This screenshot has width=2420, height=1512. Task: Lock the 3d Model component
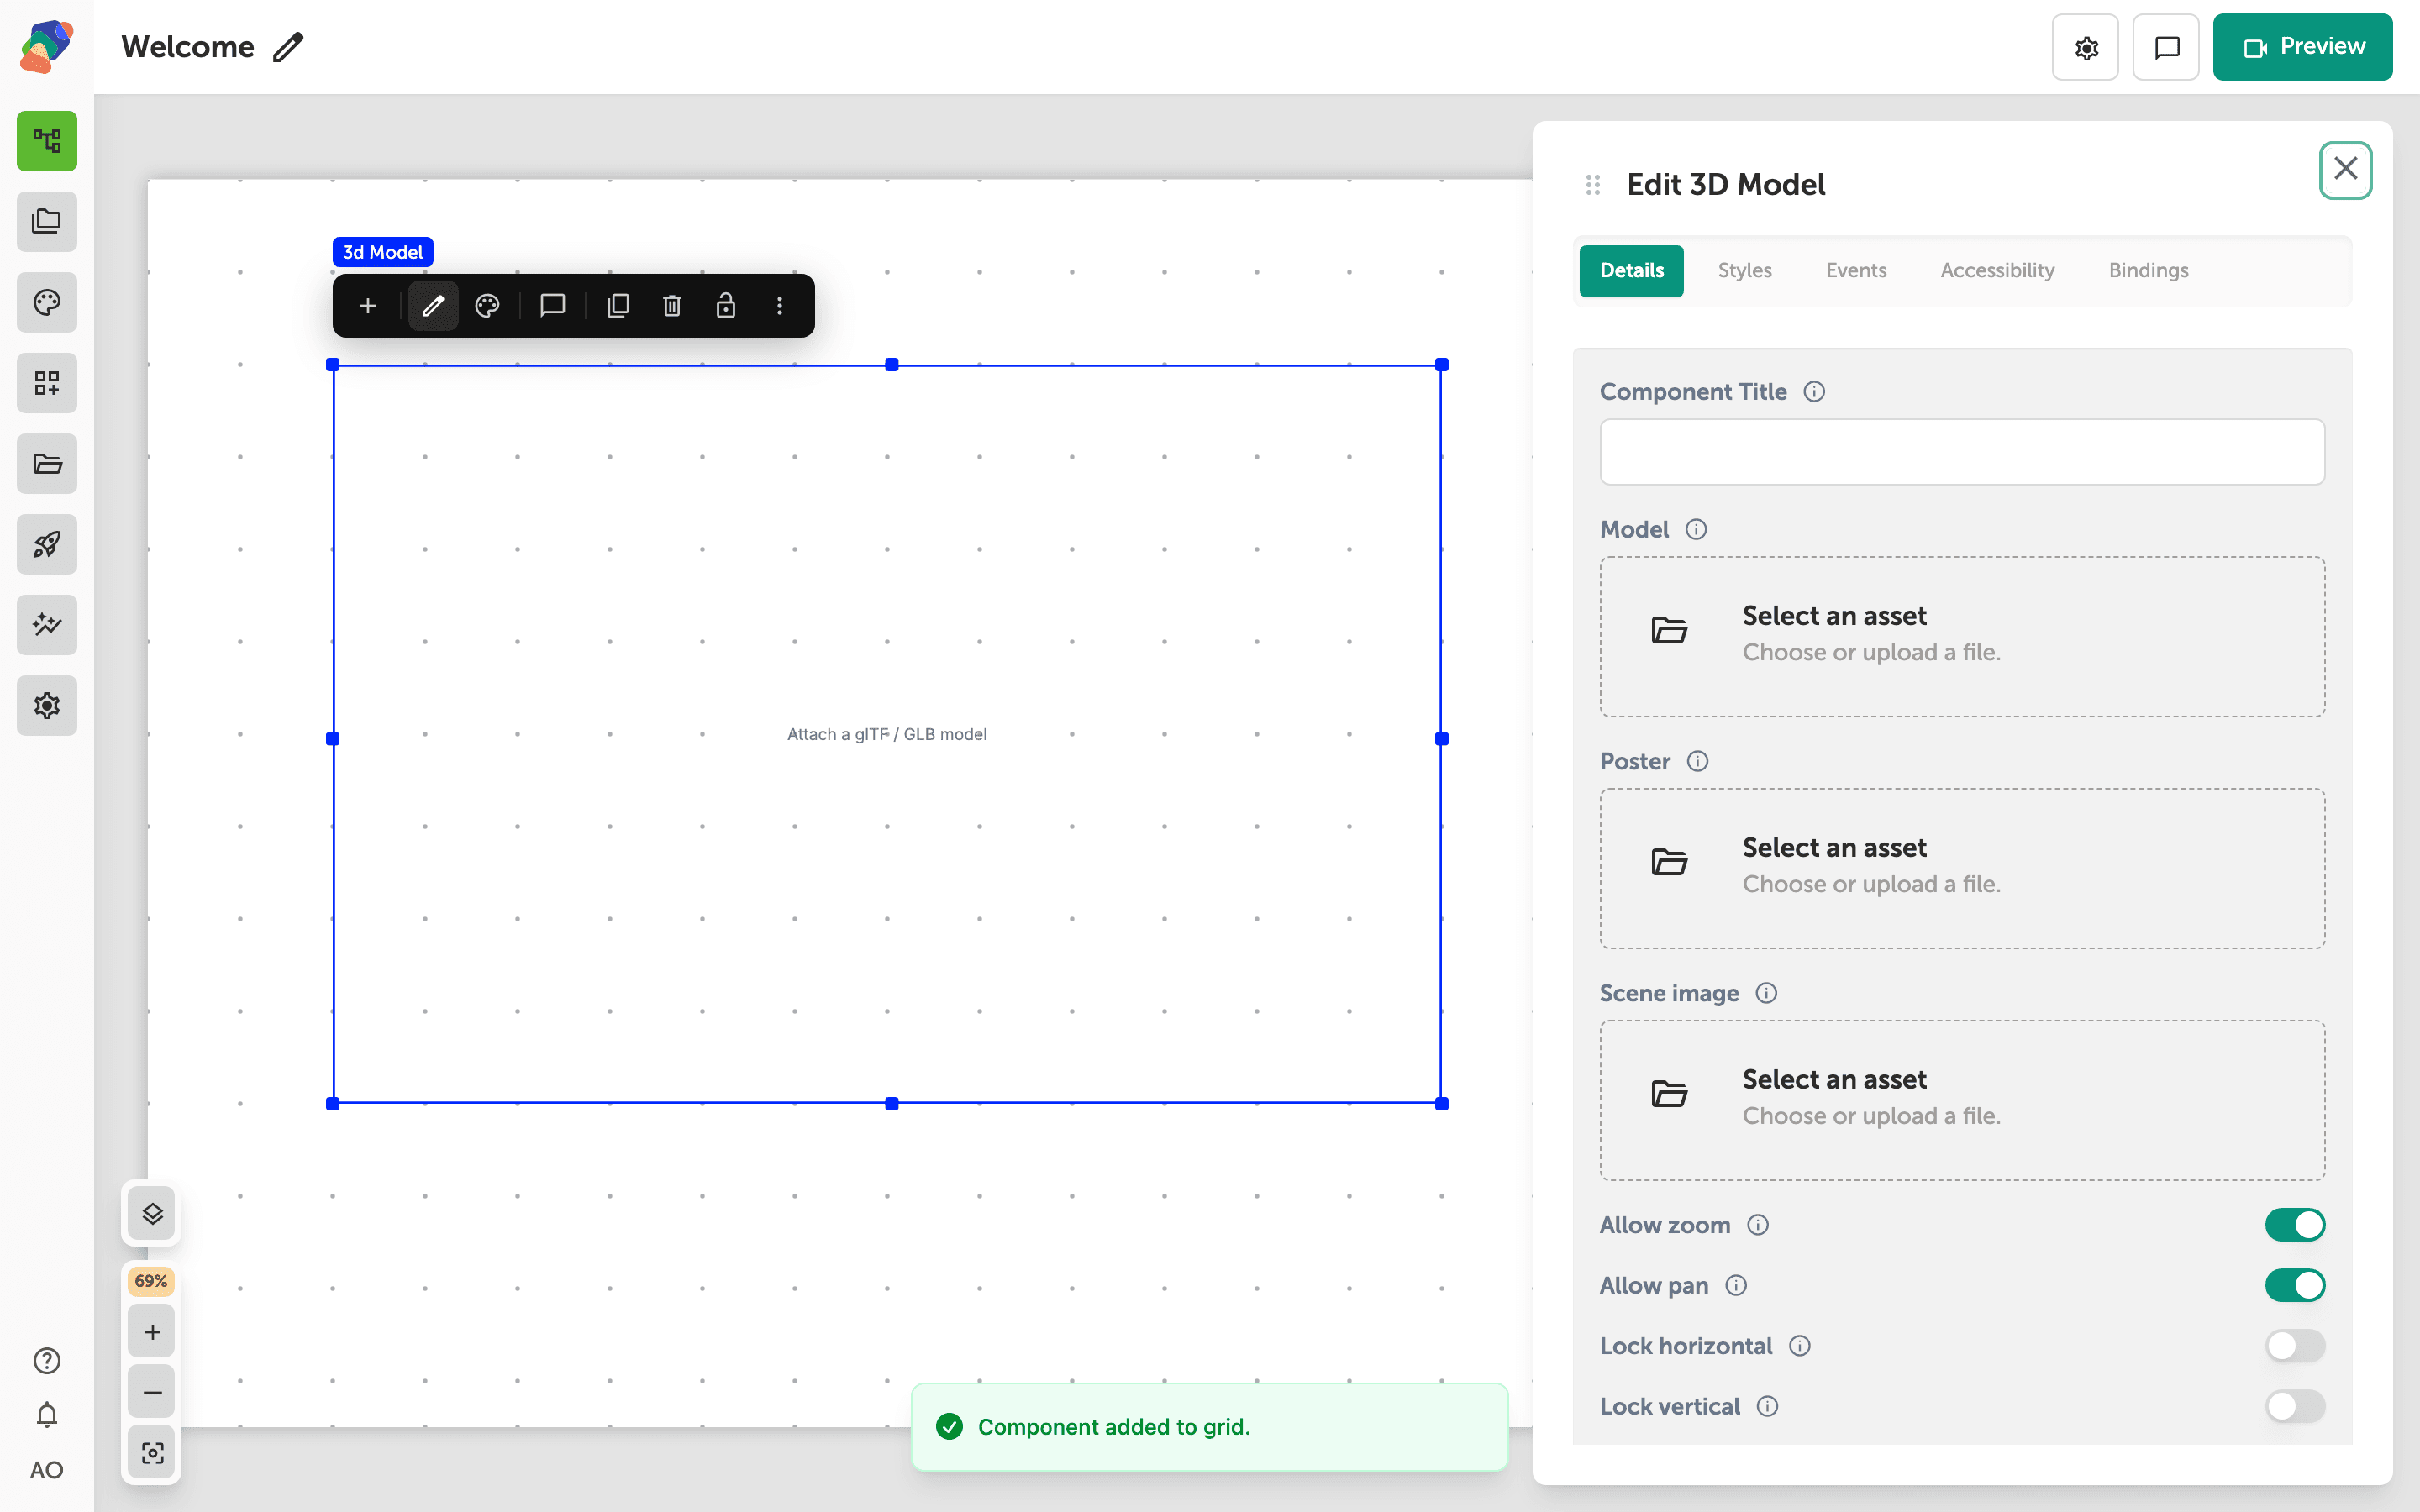point(726,306)
